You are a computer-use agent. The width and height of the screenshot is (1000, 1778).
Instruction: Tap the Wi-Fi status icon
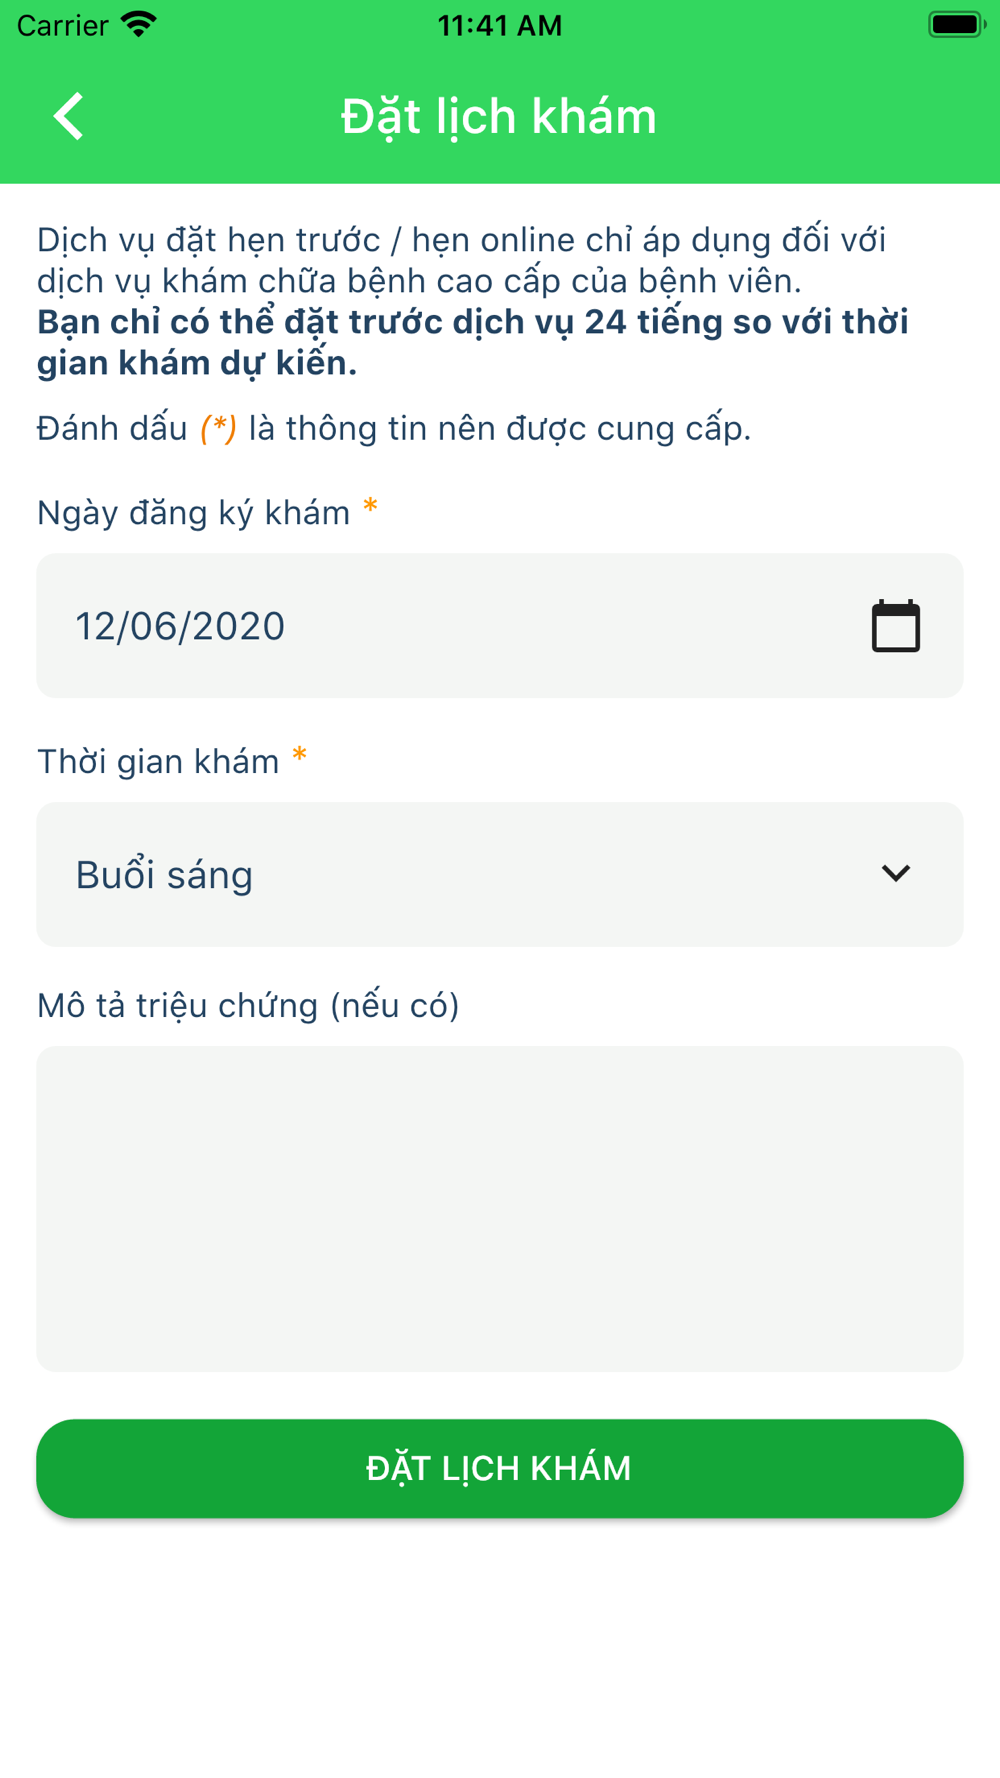click(x=138, y=25)
